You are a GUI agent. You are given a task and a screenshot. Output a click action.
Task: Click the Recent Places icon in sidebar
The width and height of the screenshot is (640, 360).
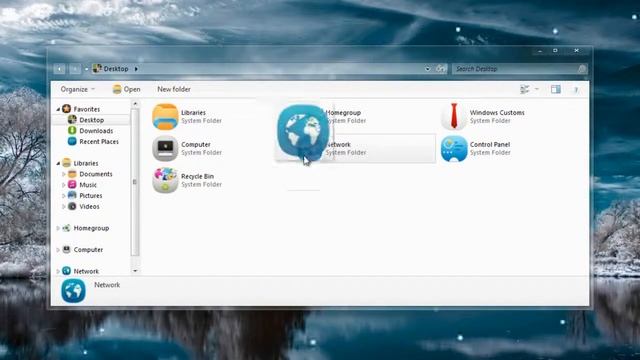click(72, 141)
